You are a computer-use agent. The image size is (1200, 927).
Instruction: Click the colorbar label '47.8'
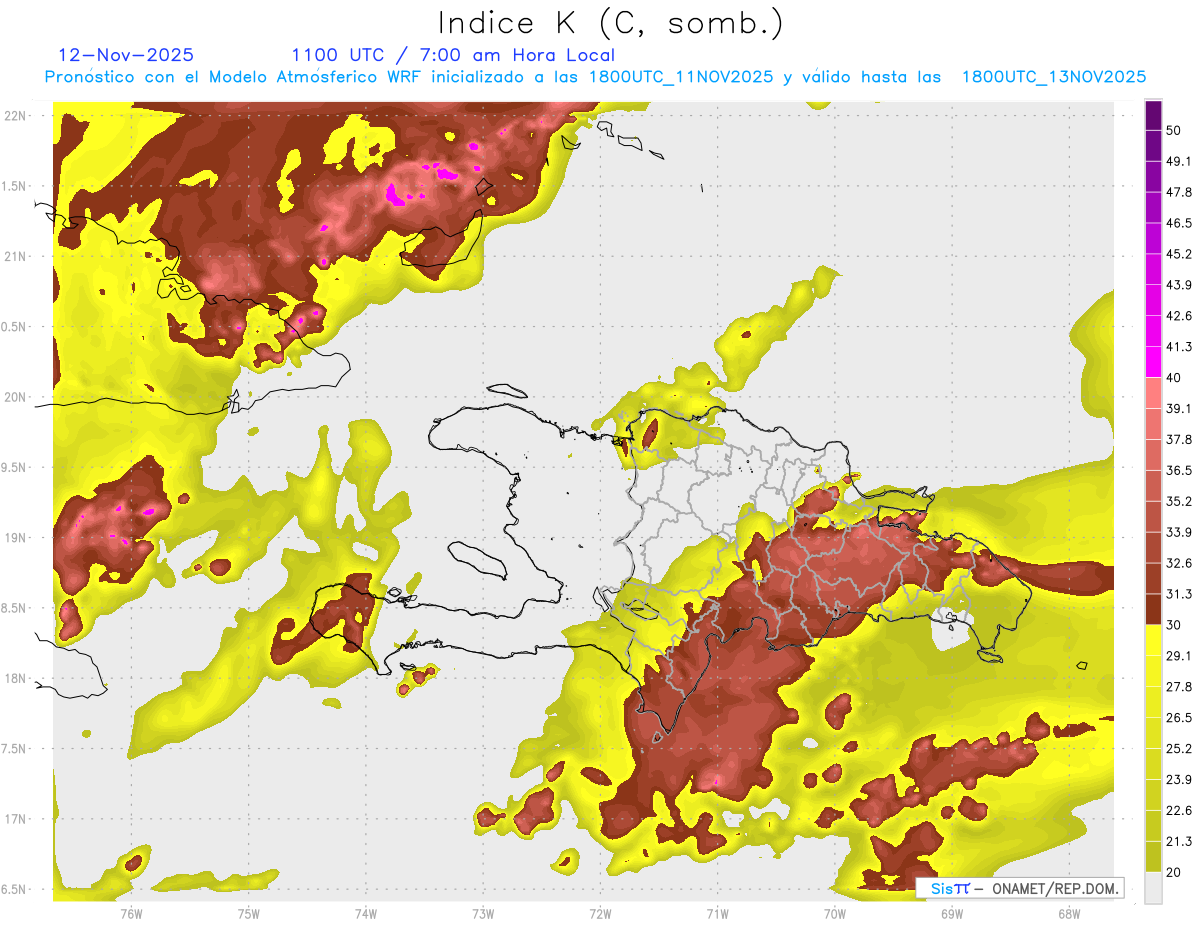[1179, 192]
